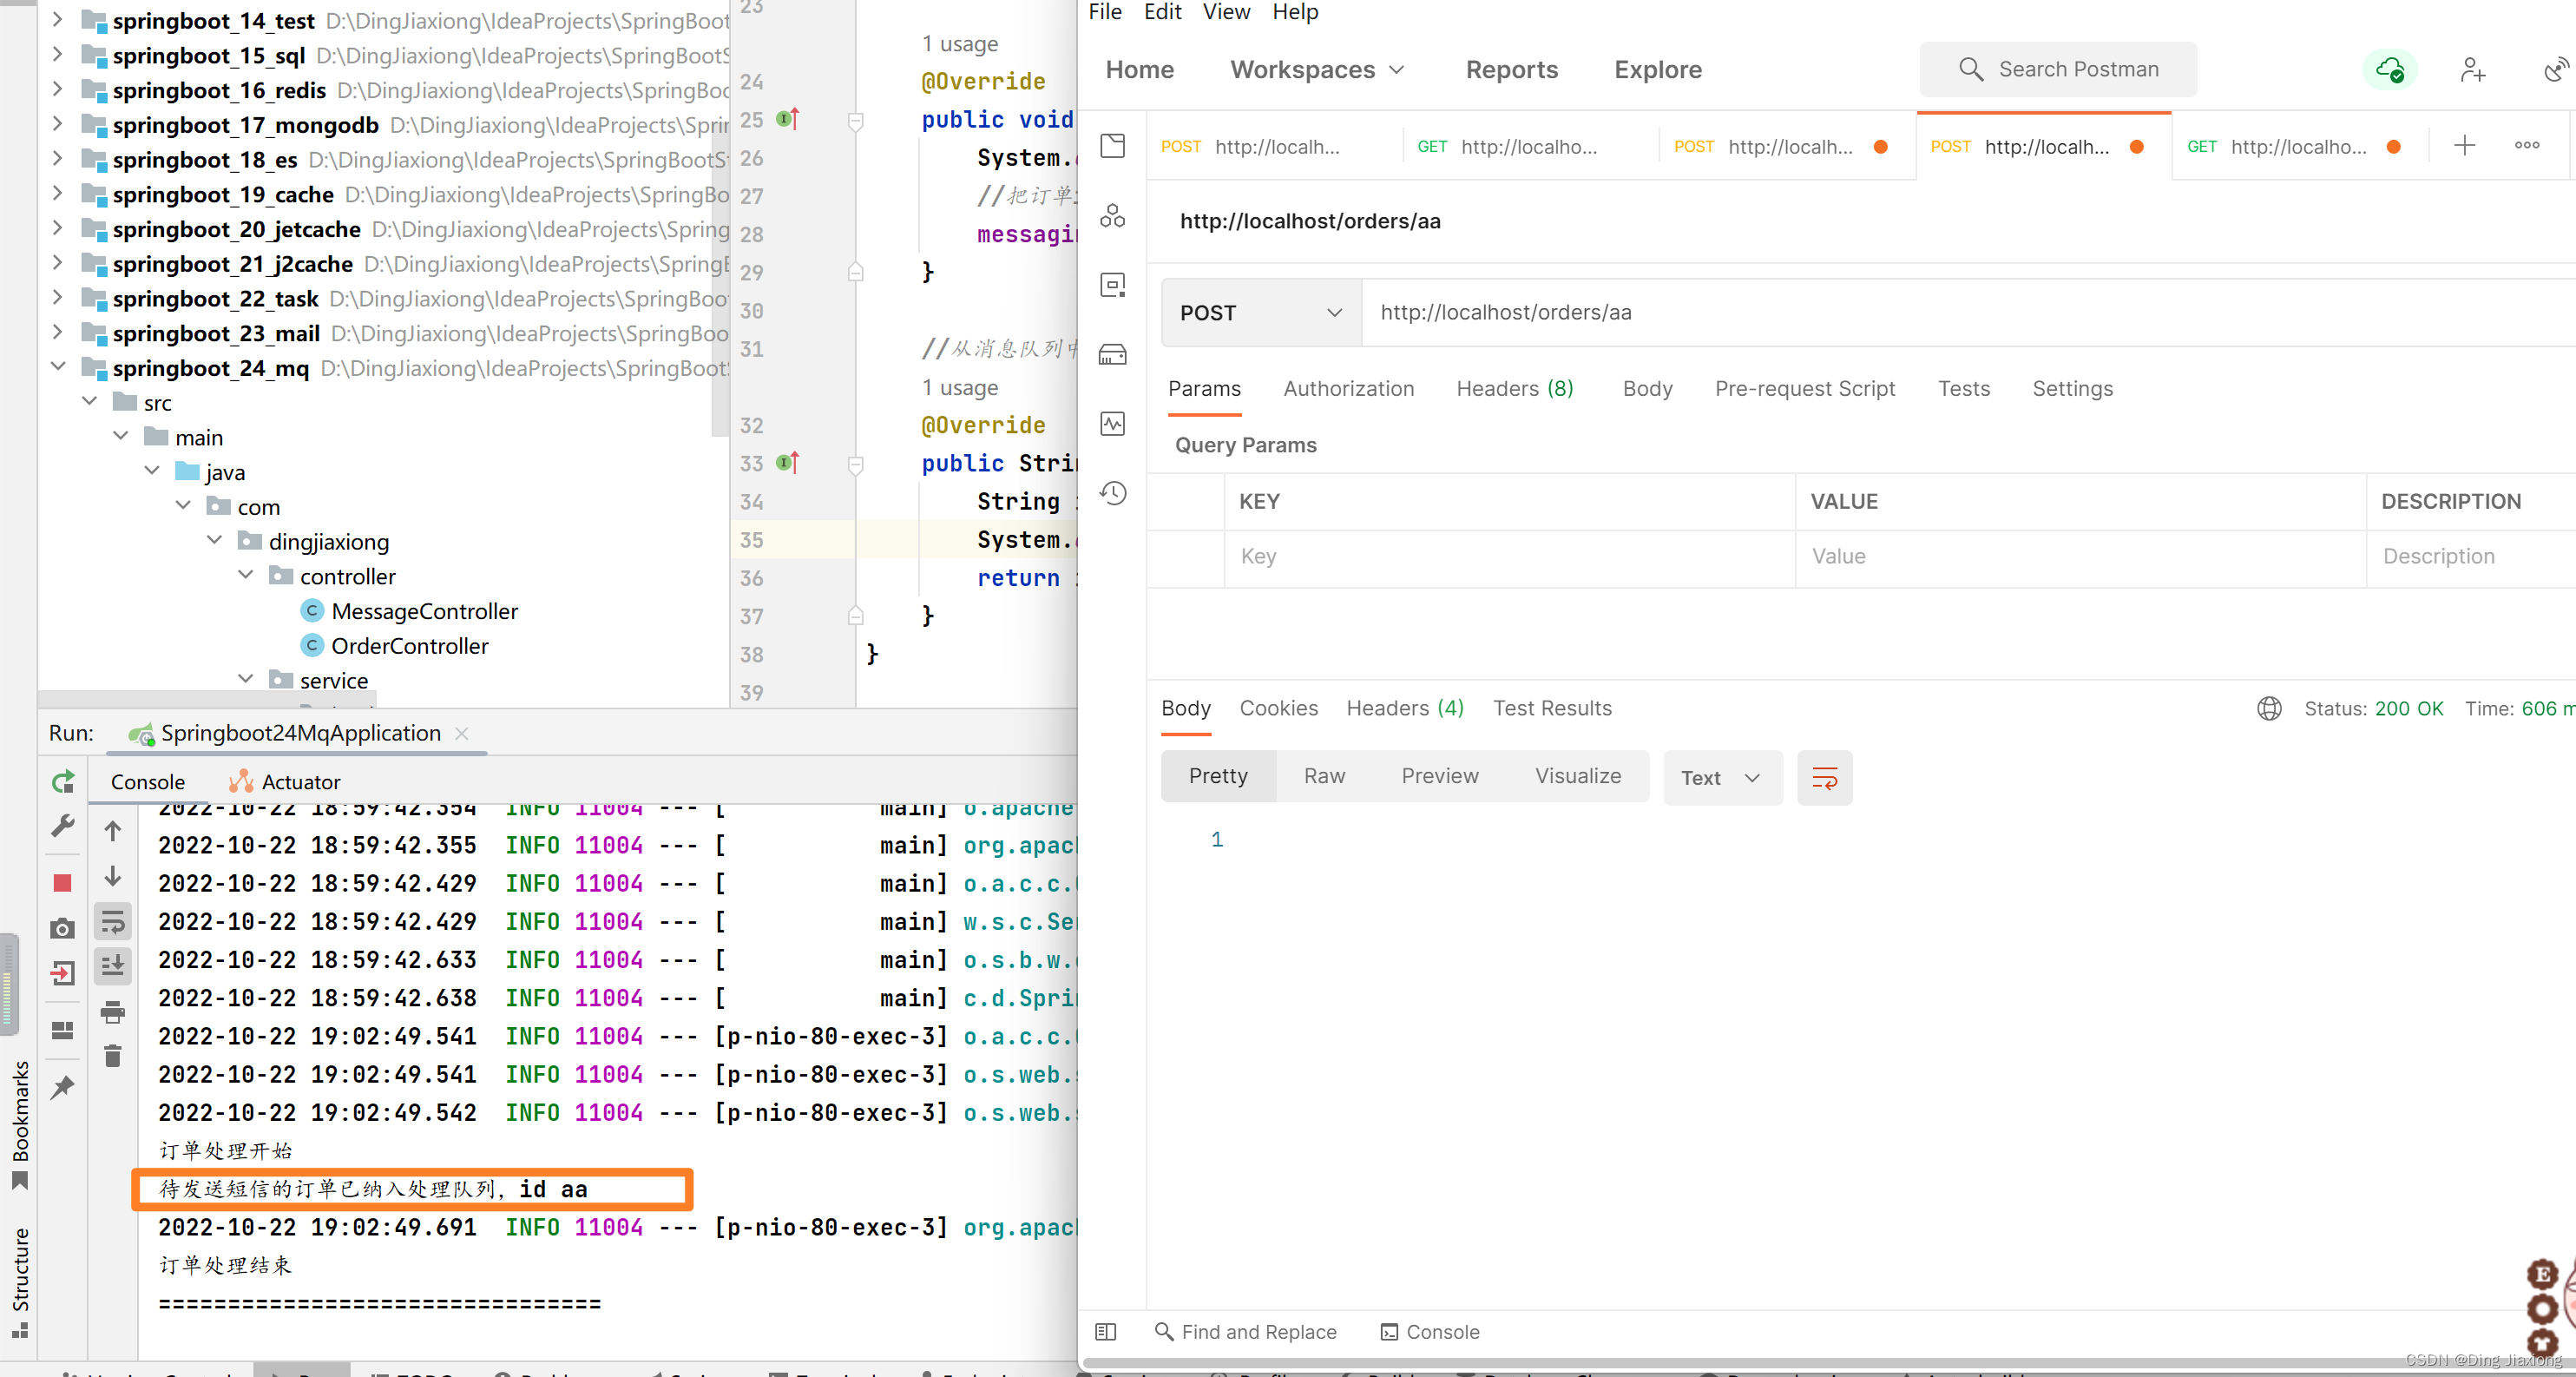Toggle scroll to end in console
The height and width of the screenshot is (1377, 2576).
tap(113, 966)
